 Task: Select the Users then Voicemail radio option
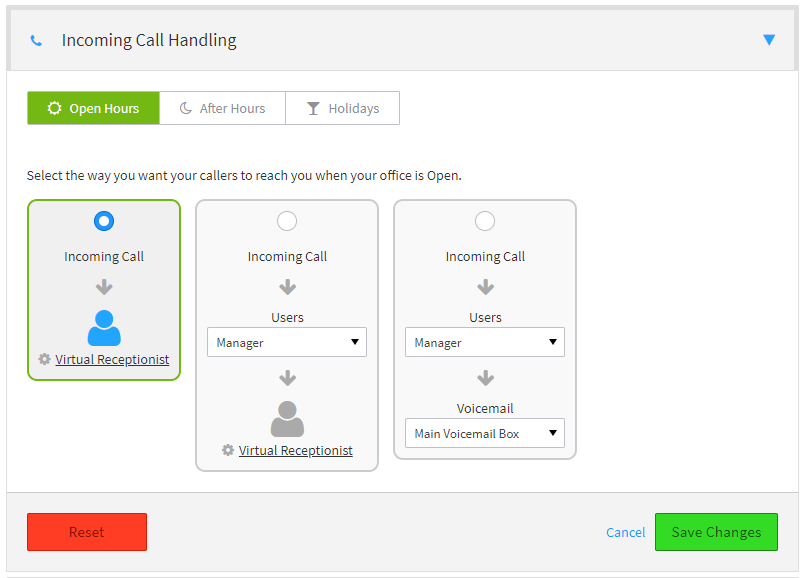pyautogui.click(x=485, y=221)
